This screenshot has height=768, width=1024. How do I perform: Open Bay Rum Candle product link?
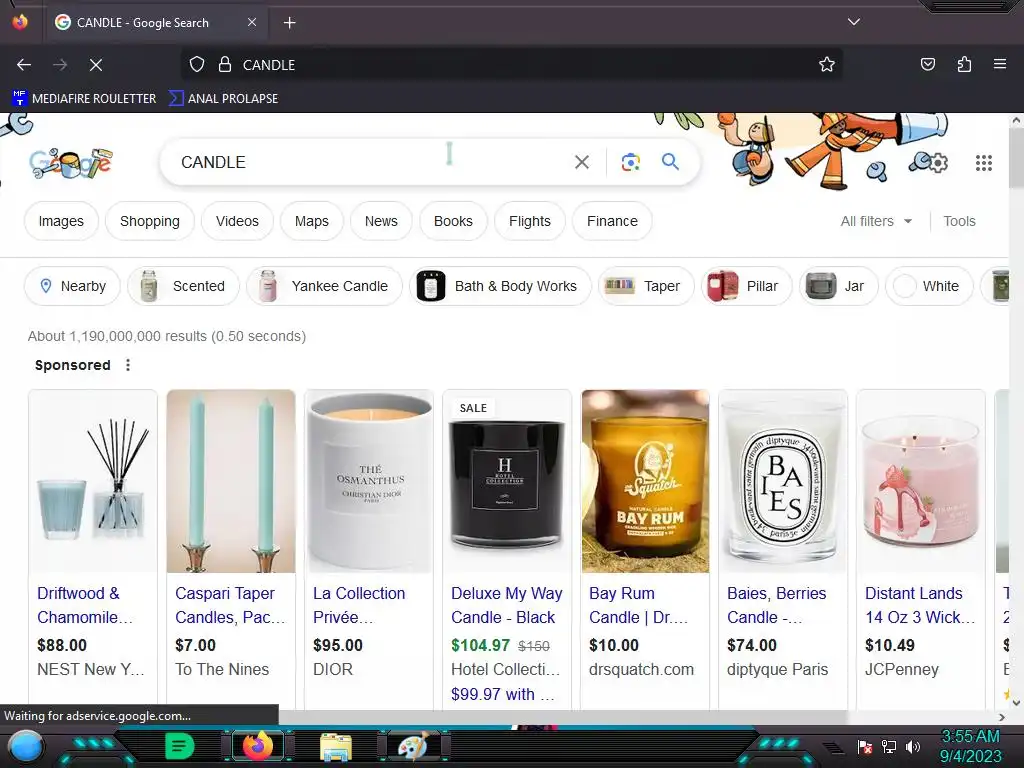click(638, 605)
